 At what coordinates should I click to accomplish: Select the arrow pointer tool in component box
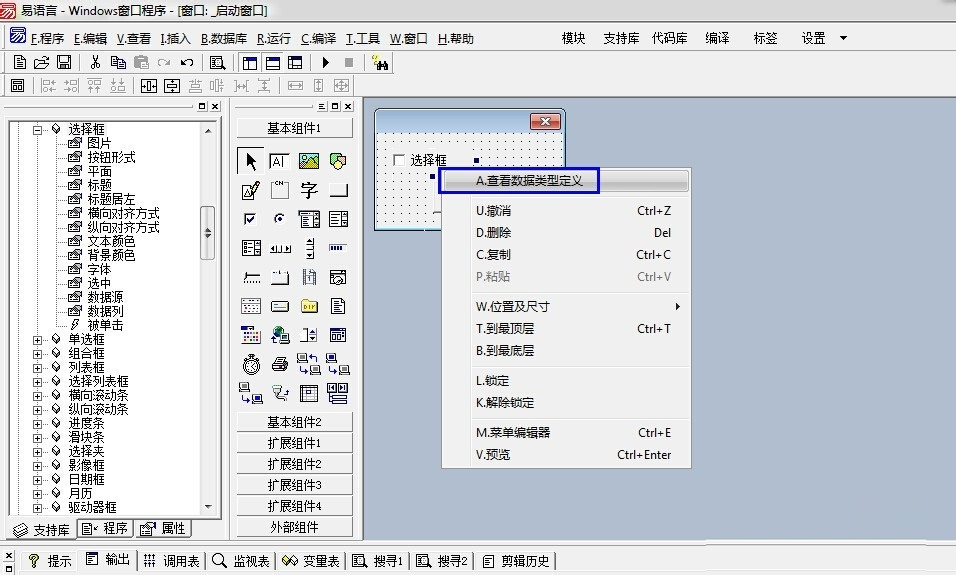pyautogui.click(x=251, y=161)
